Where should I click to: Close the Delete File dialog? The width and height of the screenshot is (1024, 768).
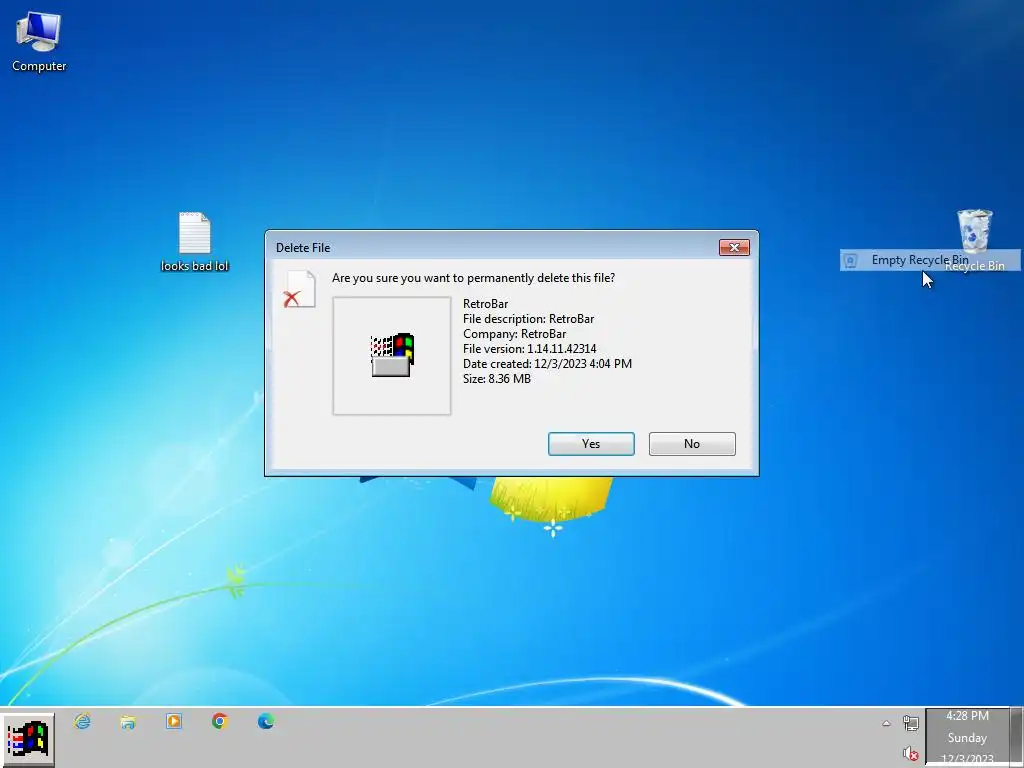734,248
